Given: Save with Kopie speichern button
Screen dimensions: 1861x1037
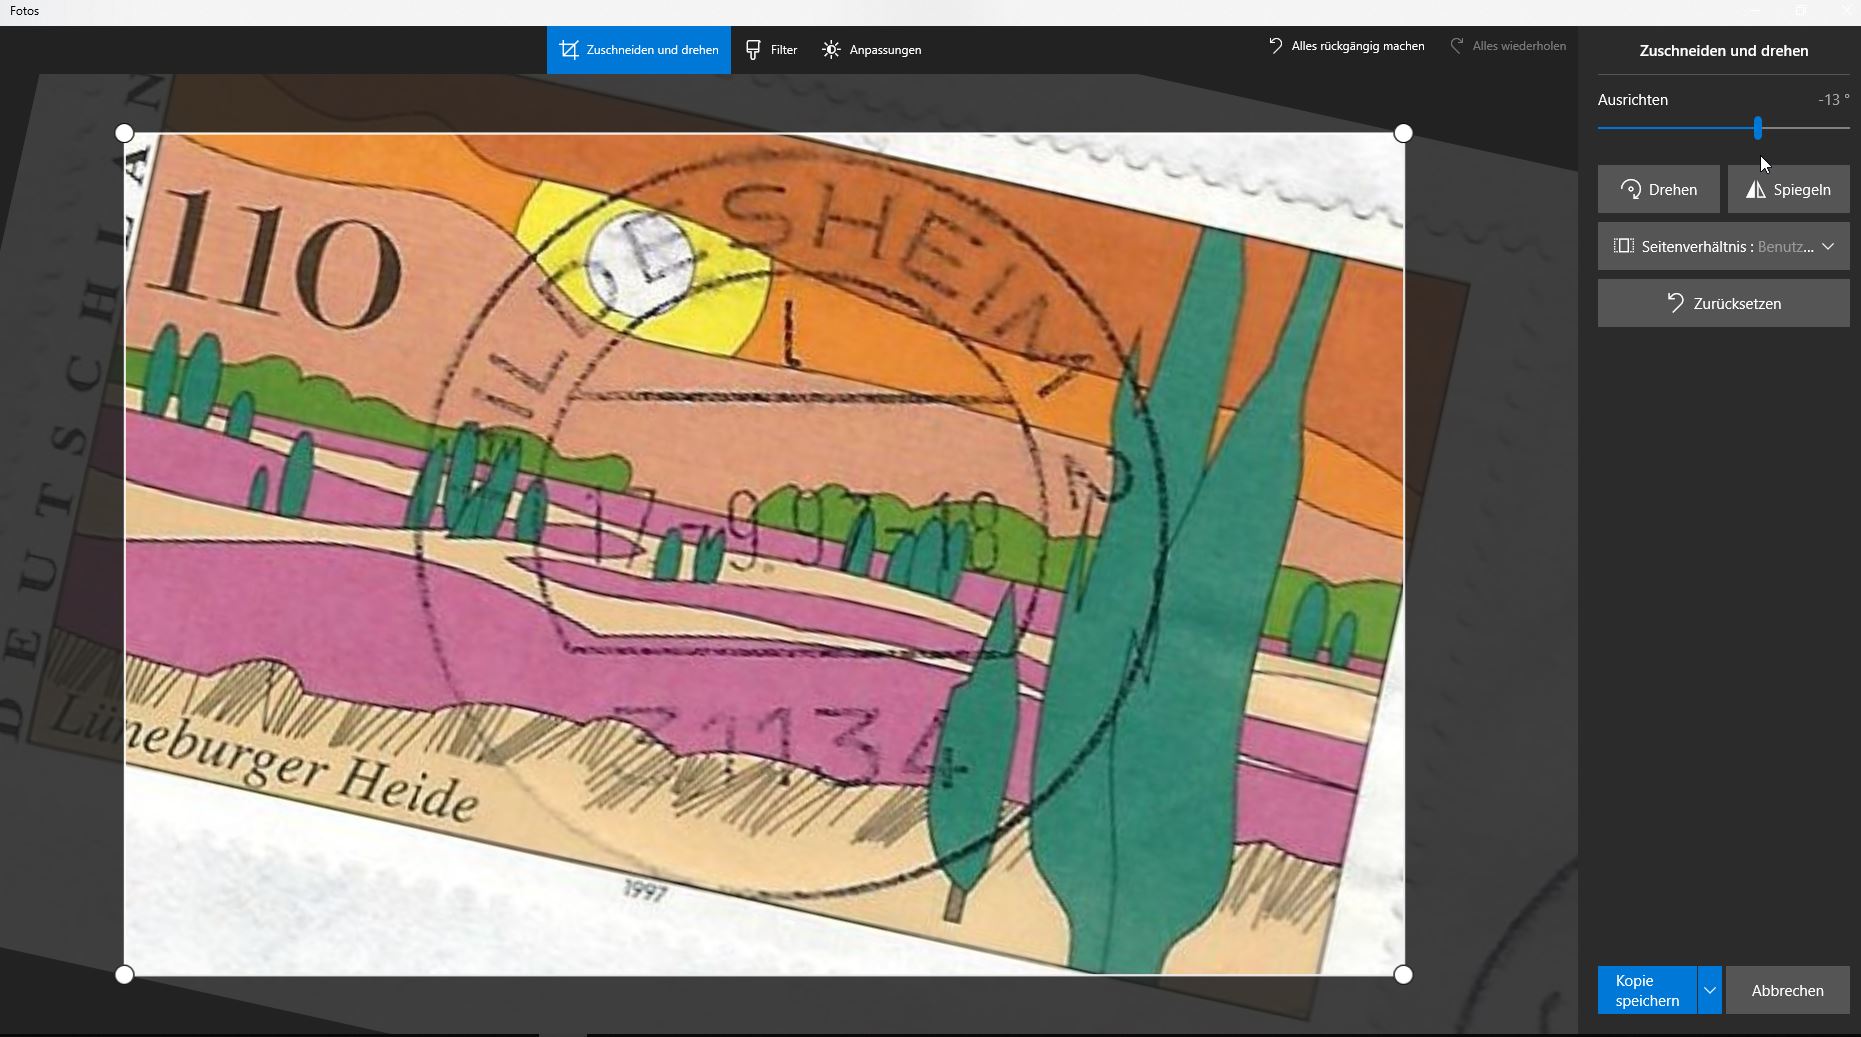Looking at the screenshot, I should point(1646,990).
